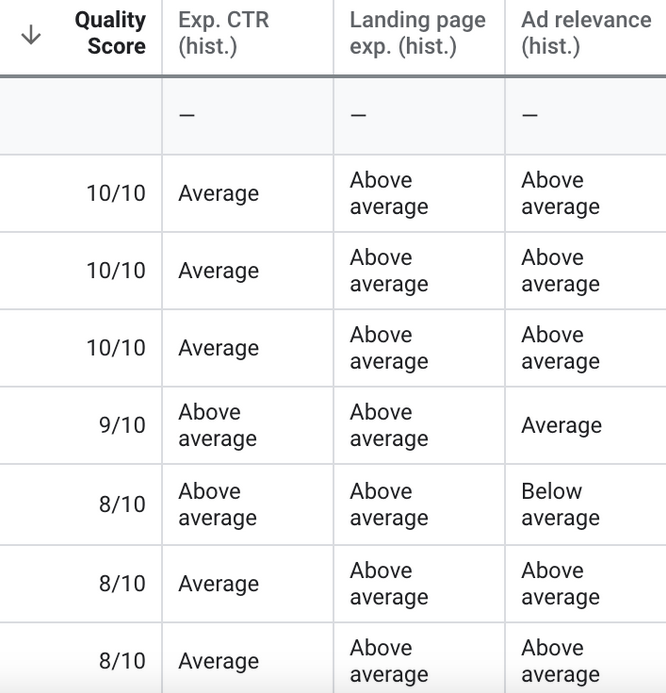Select the Average ad relevance cell in 9/10 row
The height and width of the screenshot is (693, 666).
point(561,425)
